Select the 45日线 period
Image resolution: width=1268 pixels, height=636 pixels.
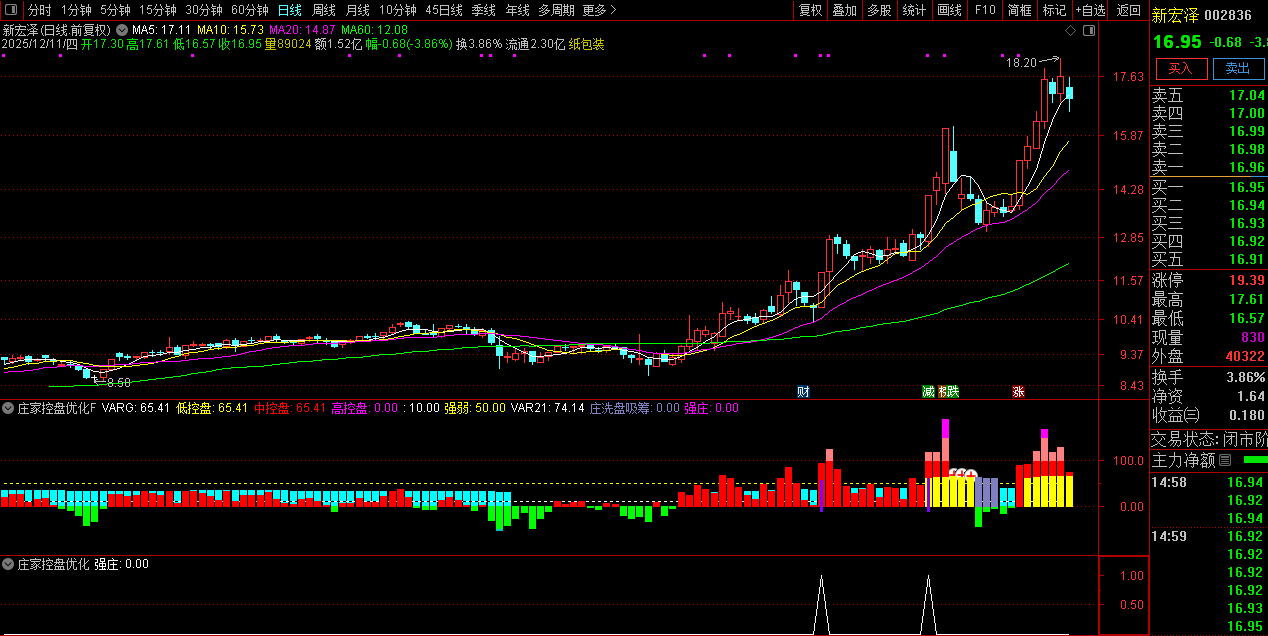click(443, 10)
